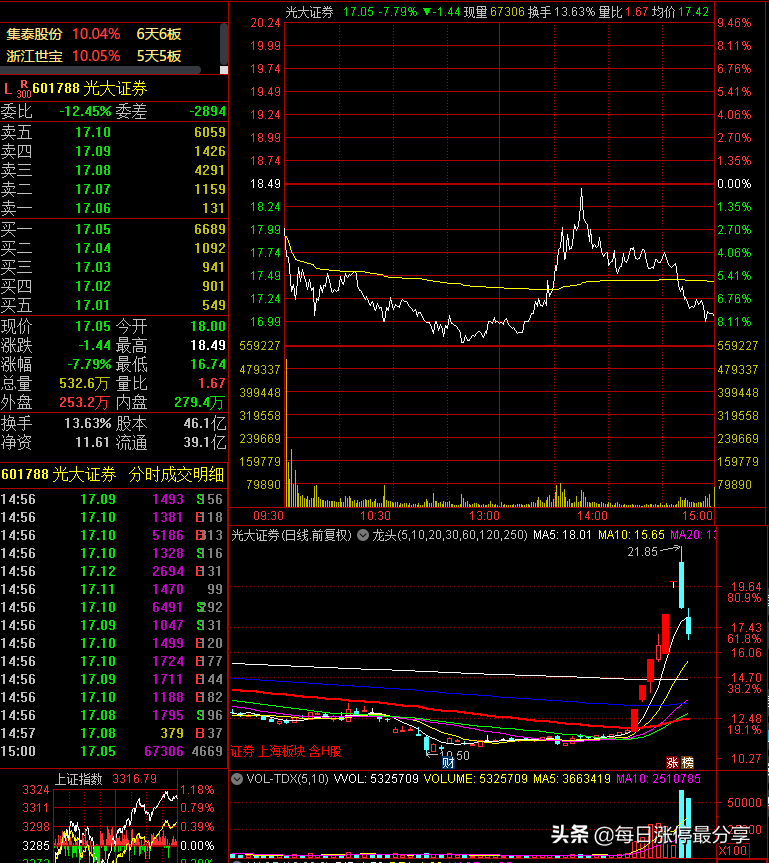Click the 14:00 time marker on intraday axis
The height and width of the screenshot is (863, 769).
[x=592, y=516]
